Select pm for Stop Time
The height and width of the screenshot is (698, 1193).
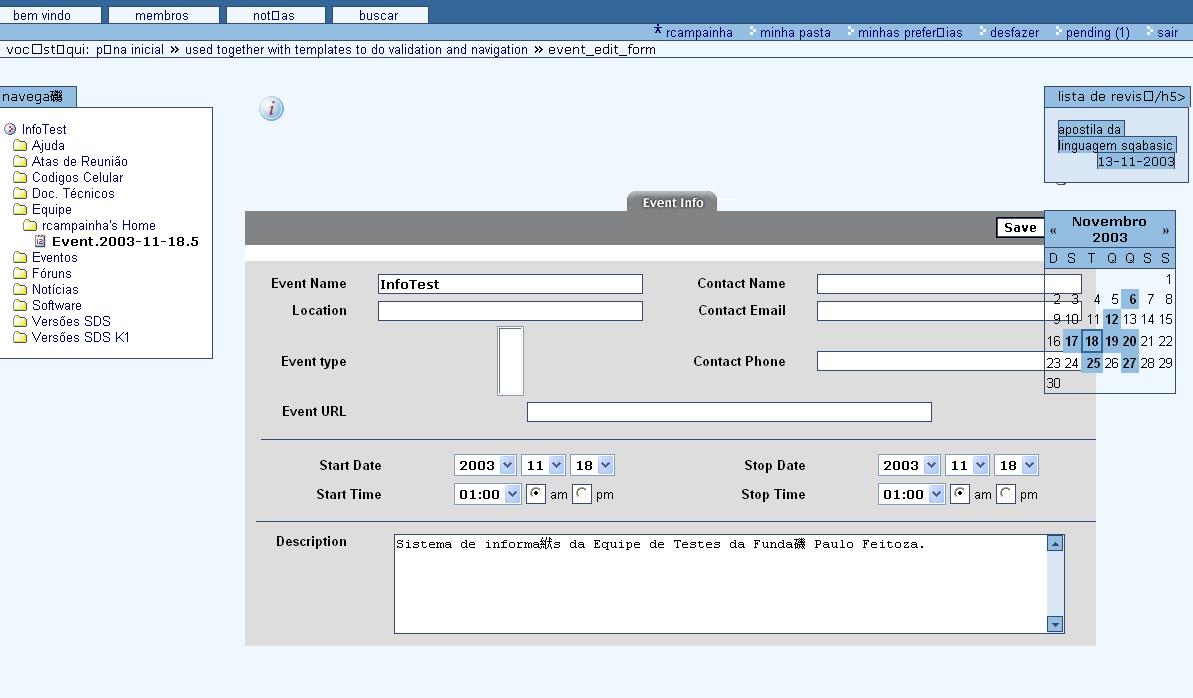coord(1006,494)
